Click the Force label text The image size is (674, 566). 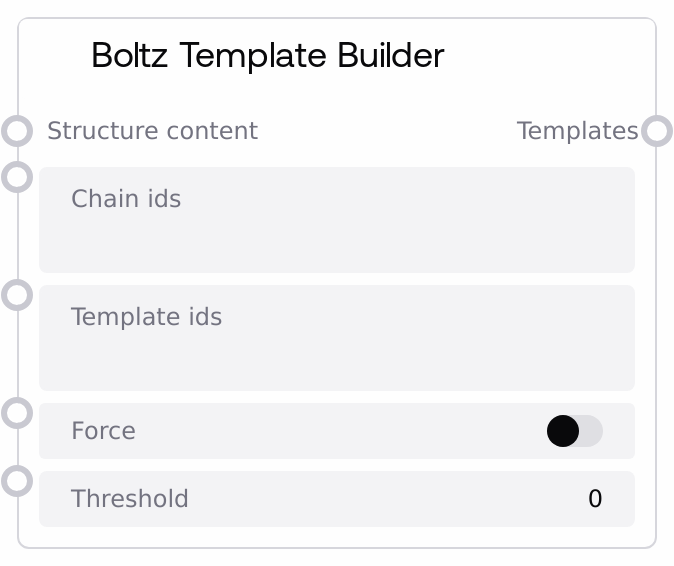(103, 431)
